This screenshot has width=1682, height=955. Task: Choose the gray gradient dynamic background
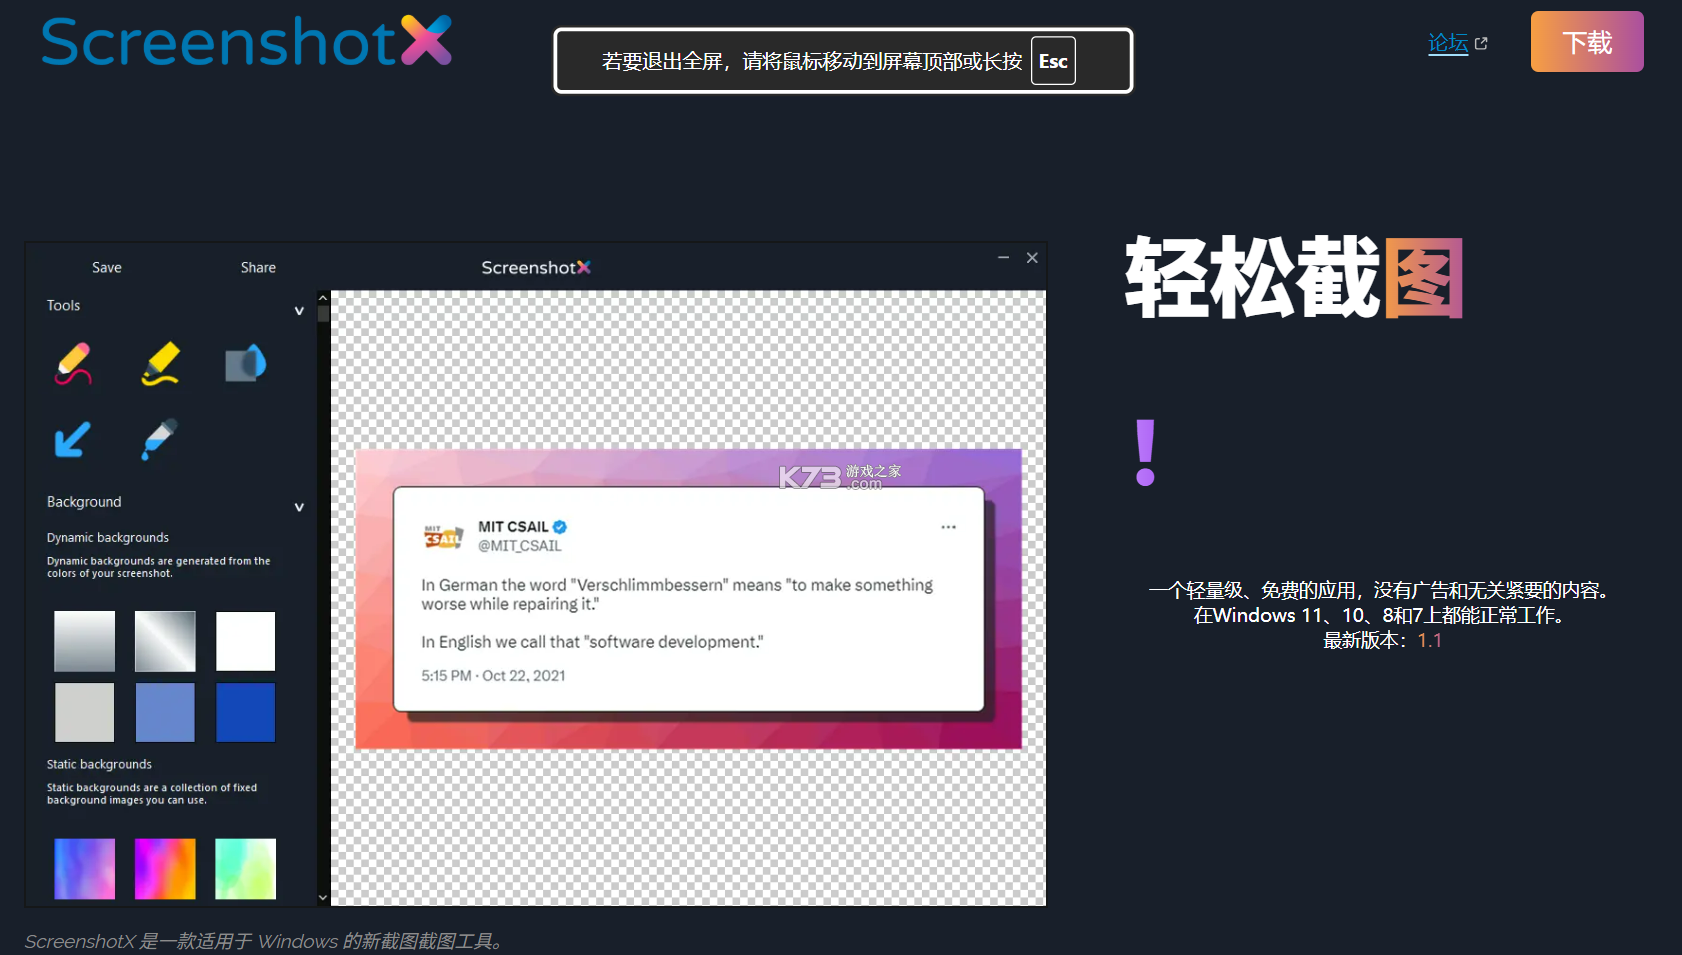(84, 641)
